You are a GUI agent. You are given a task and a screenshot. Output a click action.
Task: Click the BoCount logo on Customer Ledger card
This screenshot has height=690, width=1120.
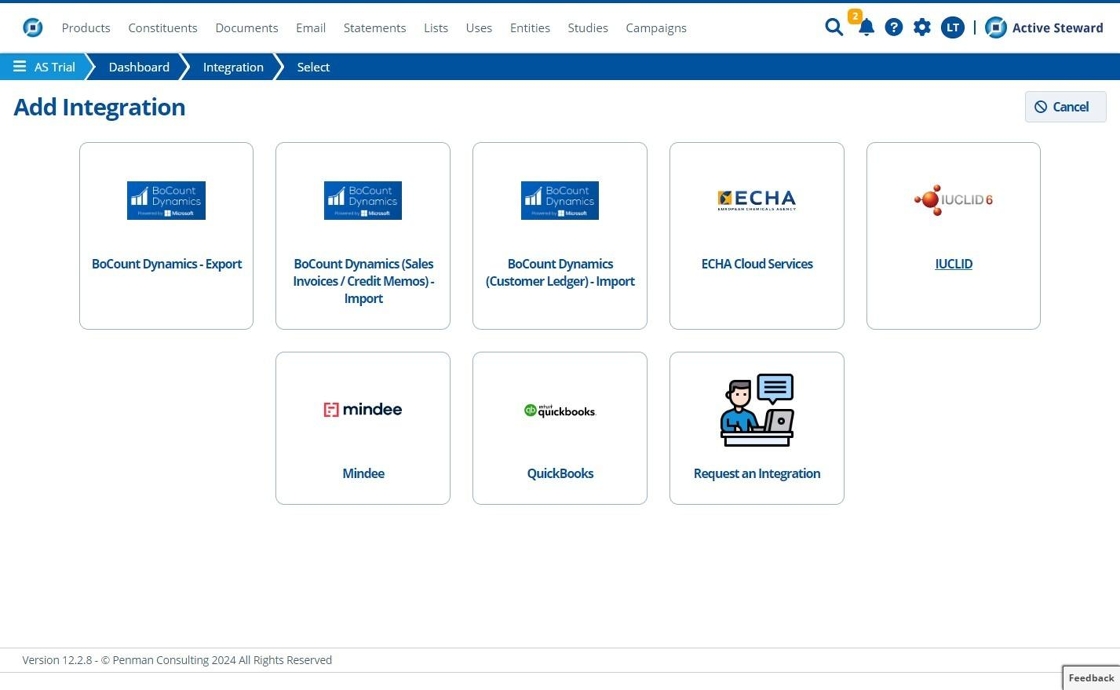click(x=560, y=200)
